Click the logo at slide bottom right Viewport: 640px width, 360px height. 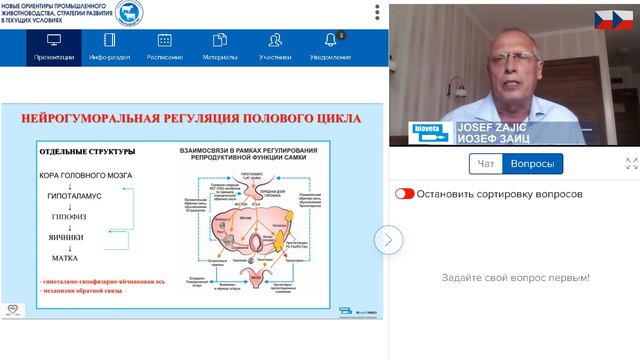coord(358,311)
